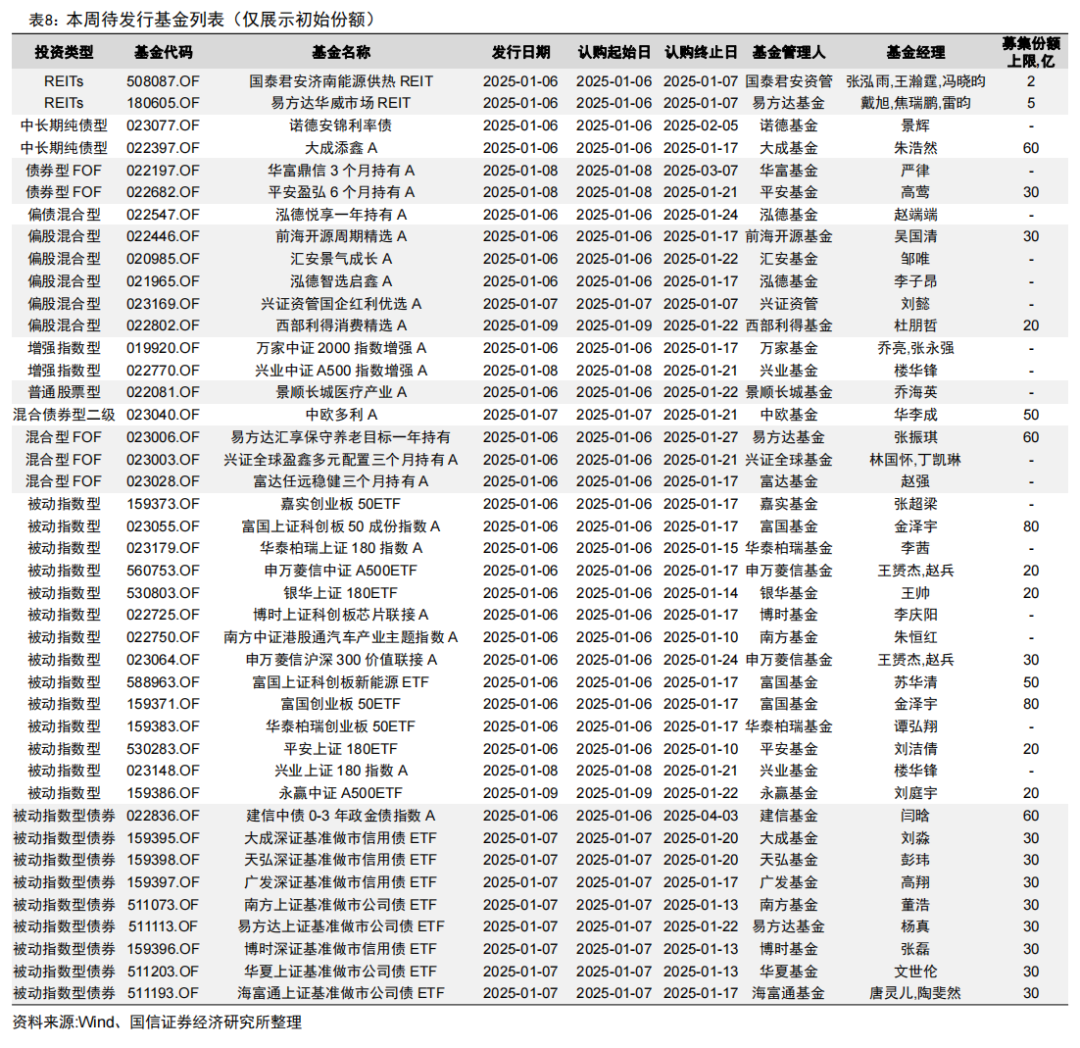The image size is (1080, 1048).
Task: Click fund name 富达任远稳健三个月持有 A
Action: (x=341, y=481)
